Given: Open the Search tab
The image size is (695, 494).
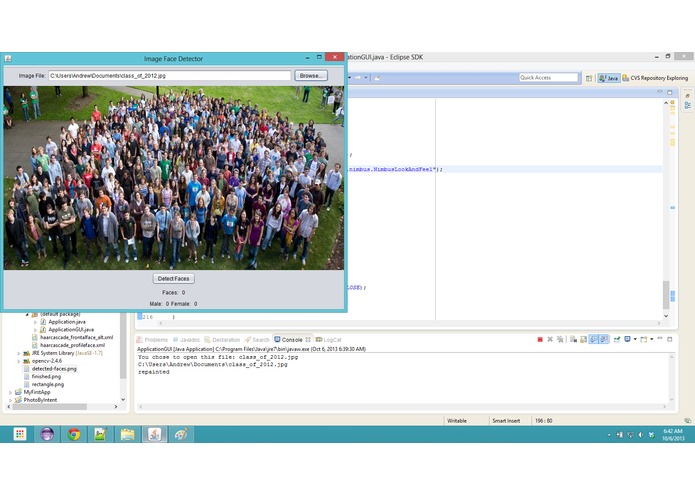Looking at the screenshot, I should pos(257,340).
